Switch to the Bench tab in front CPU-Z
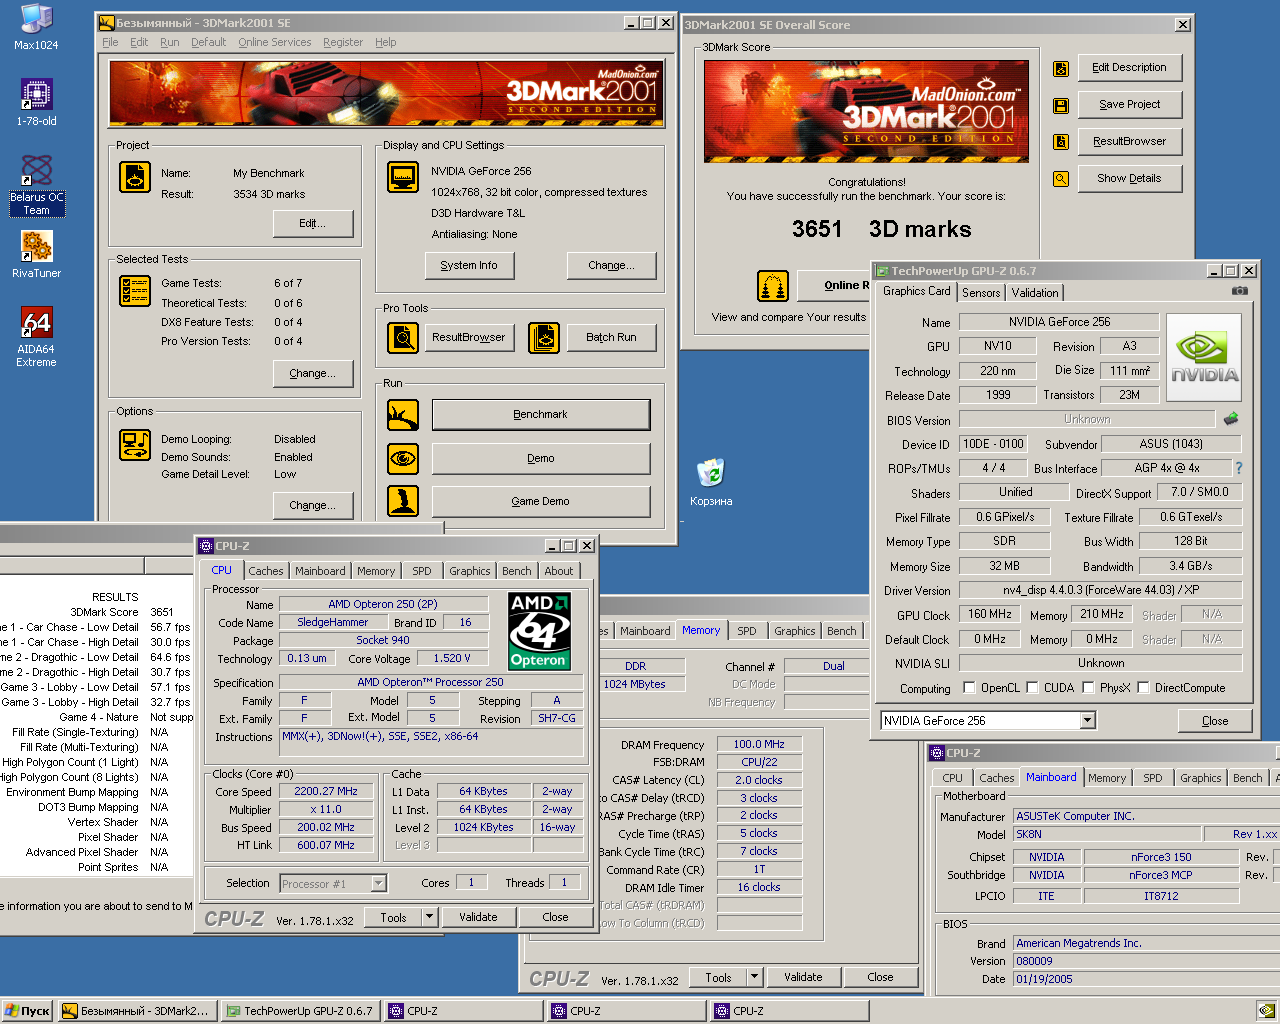The width and height of the screenshot is (1280, 1024). [x=517, y=571]
